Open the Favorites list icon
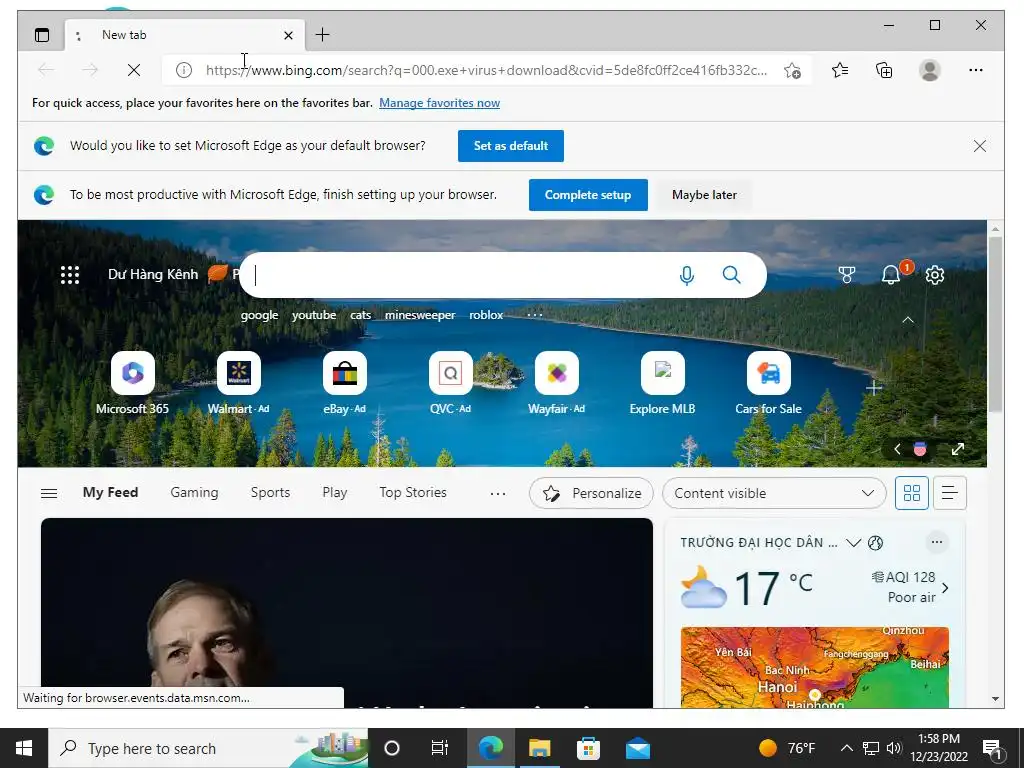The image size is (1024, 768). point(840,70)
